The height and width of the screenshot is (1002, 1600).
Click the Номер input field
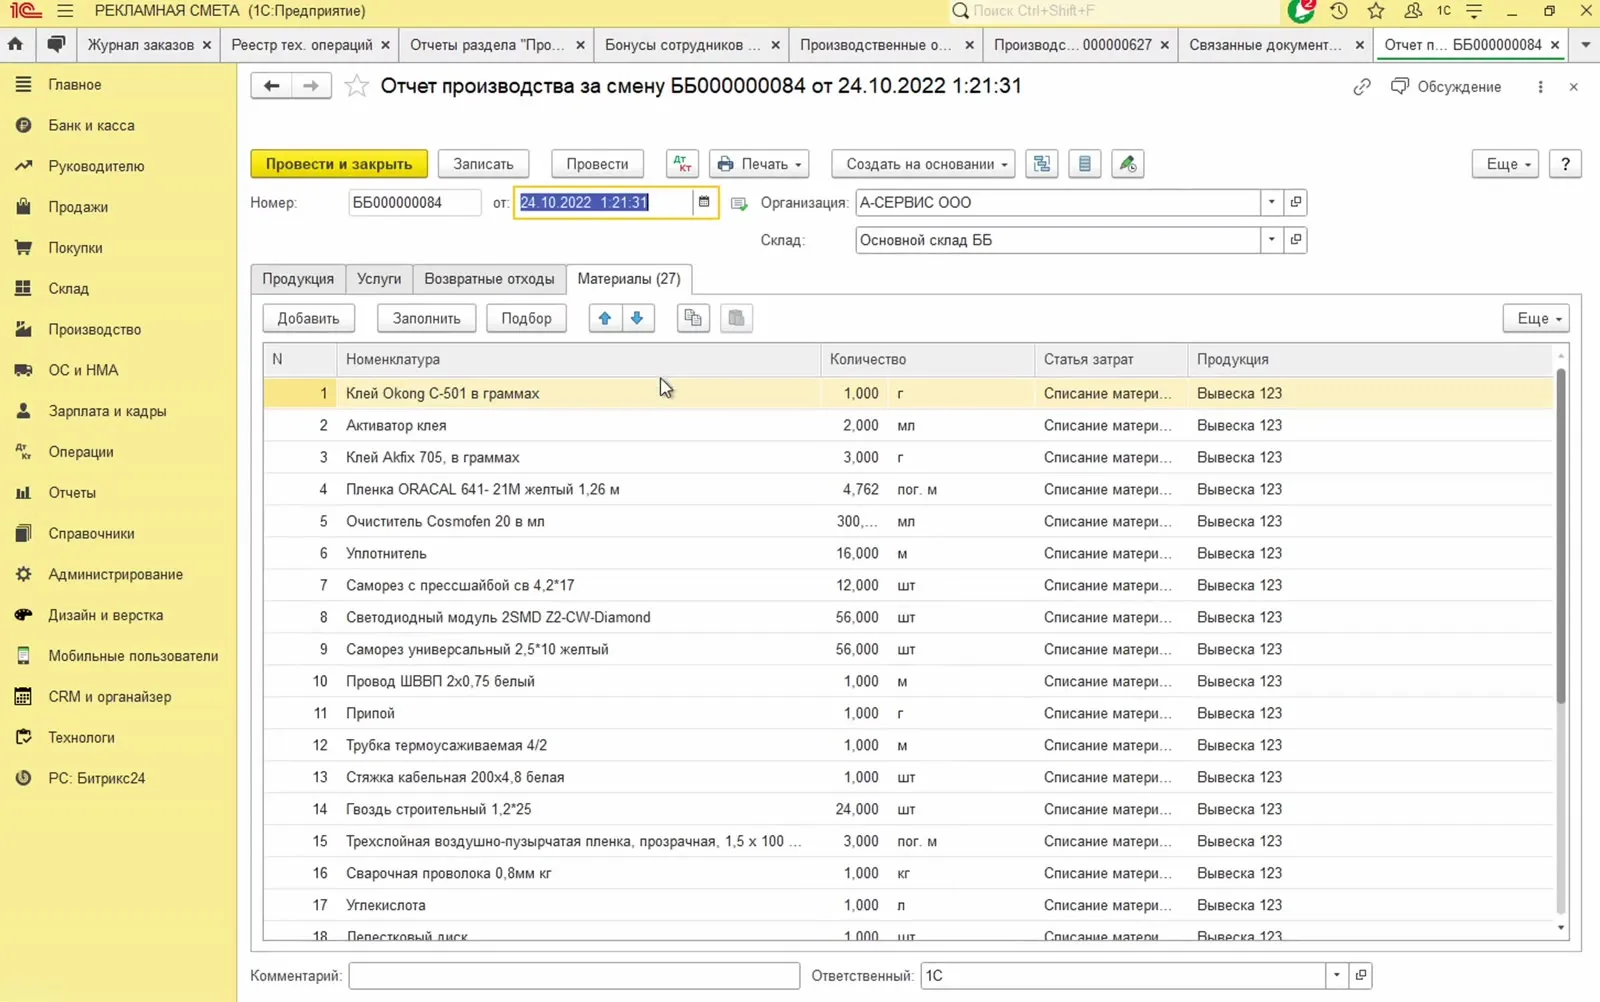414,202
